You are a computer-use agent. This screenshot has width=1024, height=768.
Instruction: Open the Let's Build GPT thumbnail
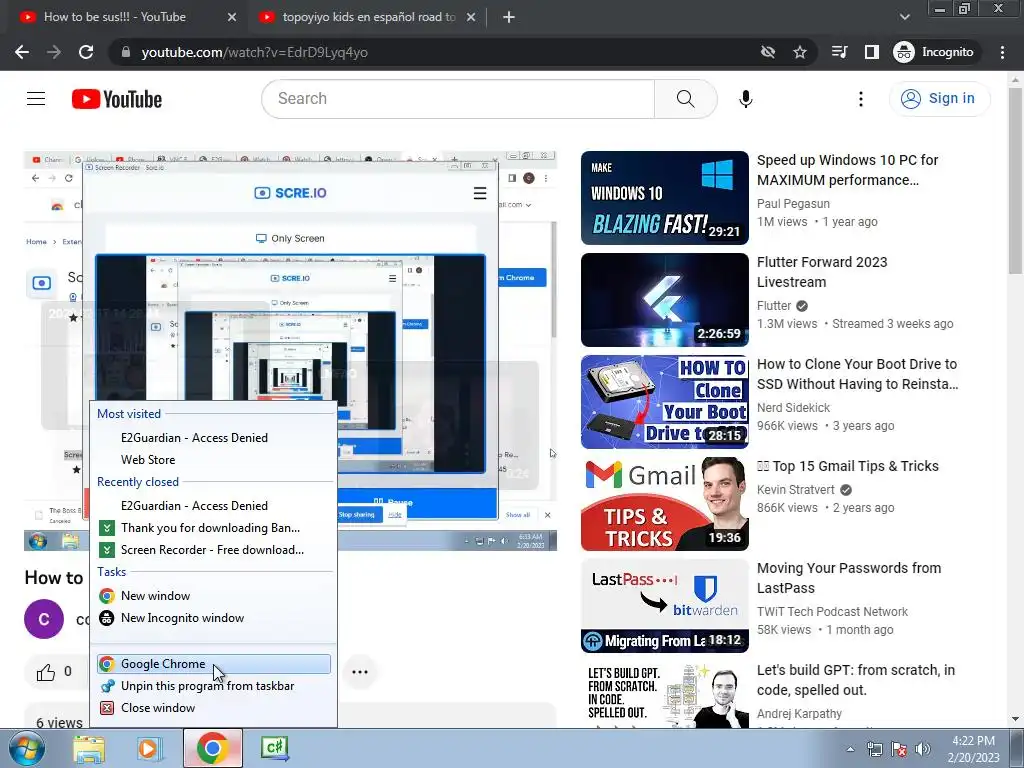(x=665, y=695)
